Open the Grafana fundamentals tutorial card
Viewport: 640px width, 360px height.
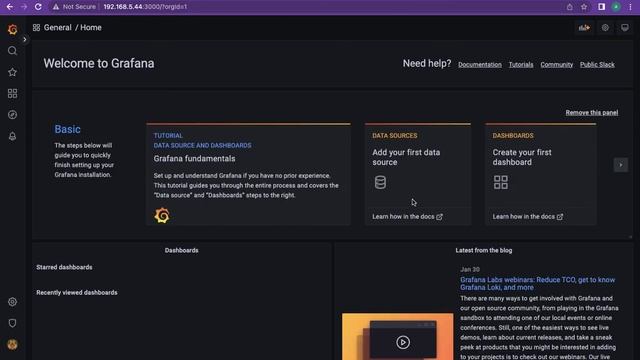click(x=248, y=174)
